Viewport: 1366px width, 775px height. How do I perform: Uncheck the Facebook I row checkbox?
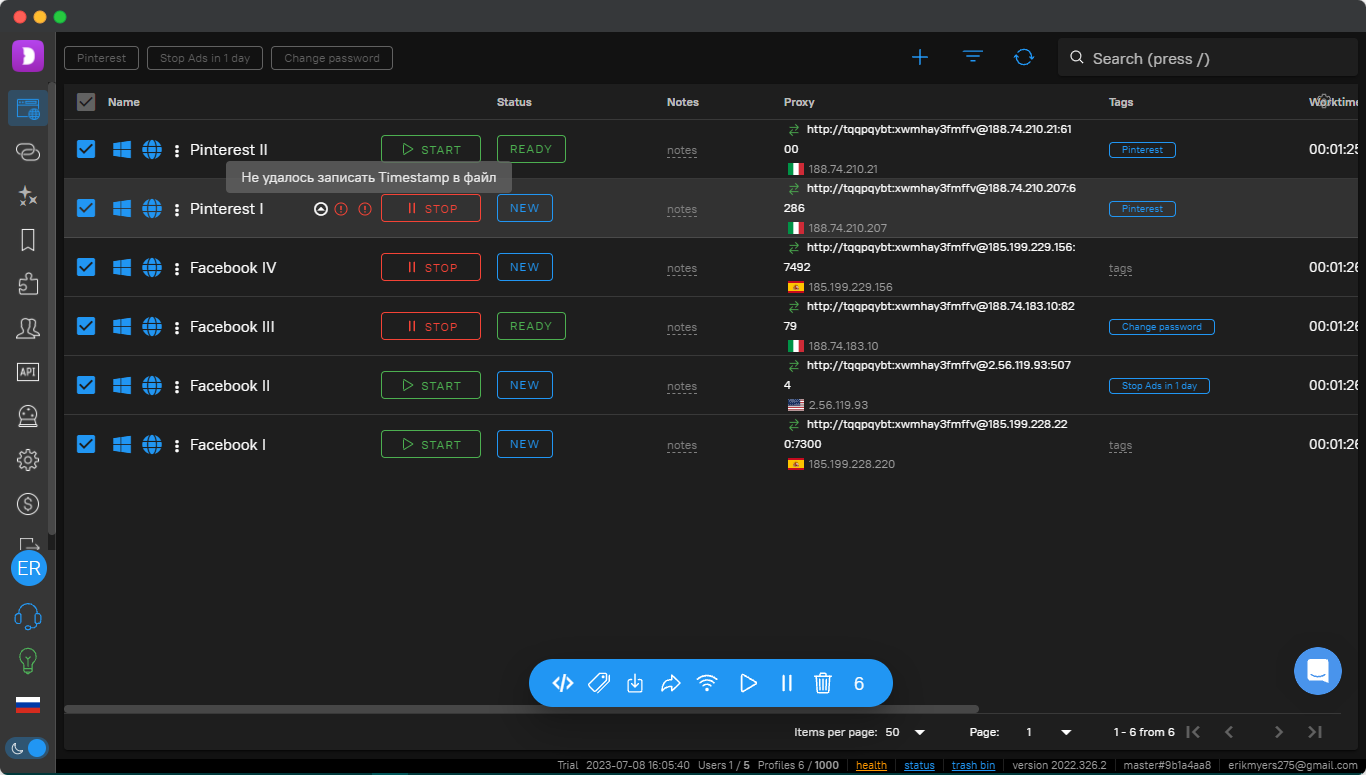(x=86, y=444)
